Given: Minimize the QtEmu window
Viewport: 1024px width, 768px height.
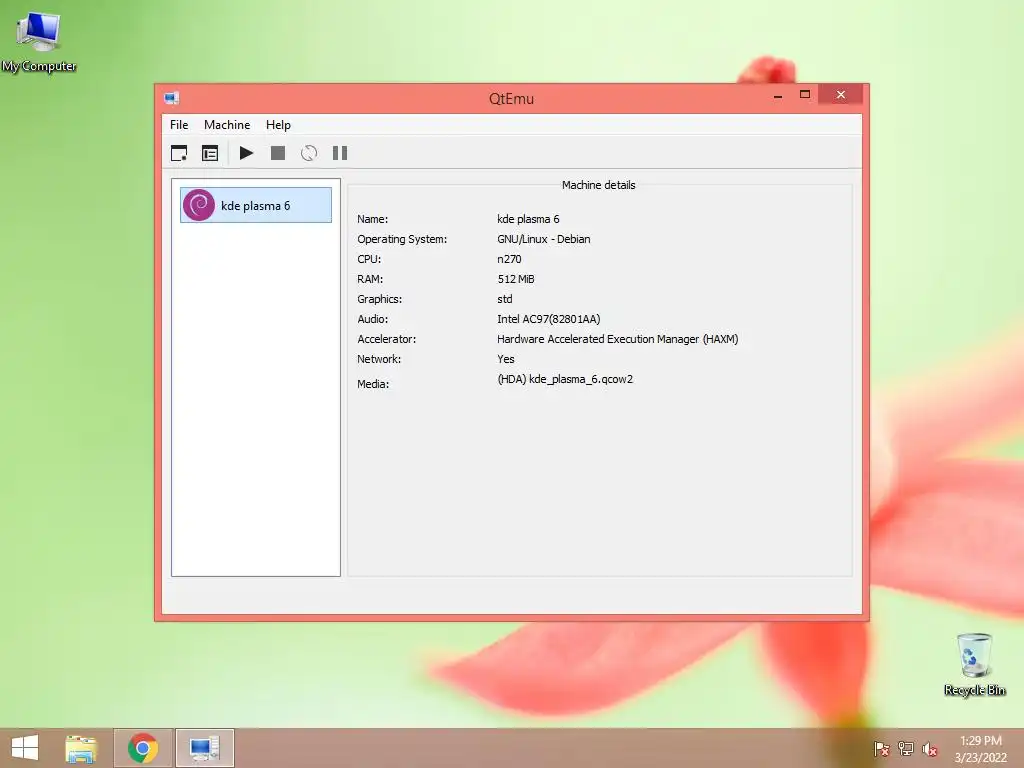Looking at the screenshot, I should (778, 95).
